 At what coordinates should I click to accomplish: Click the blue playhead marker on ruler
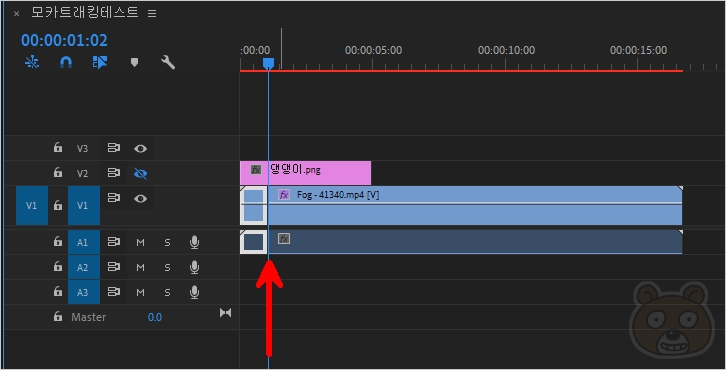click(269, 63)
